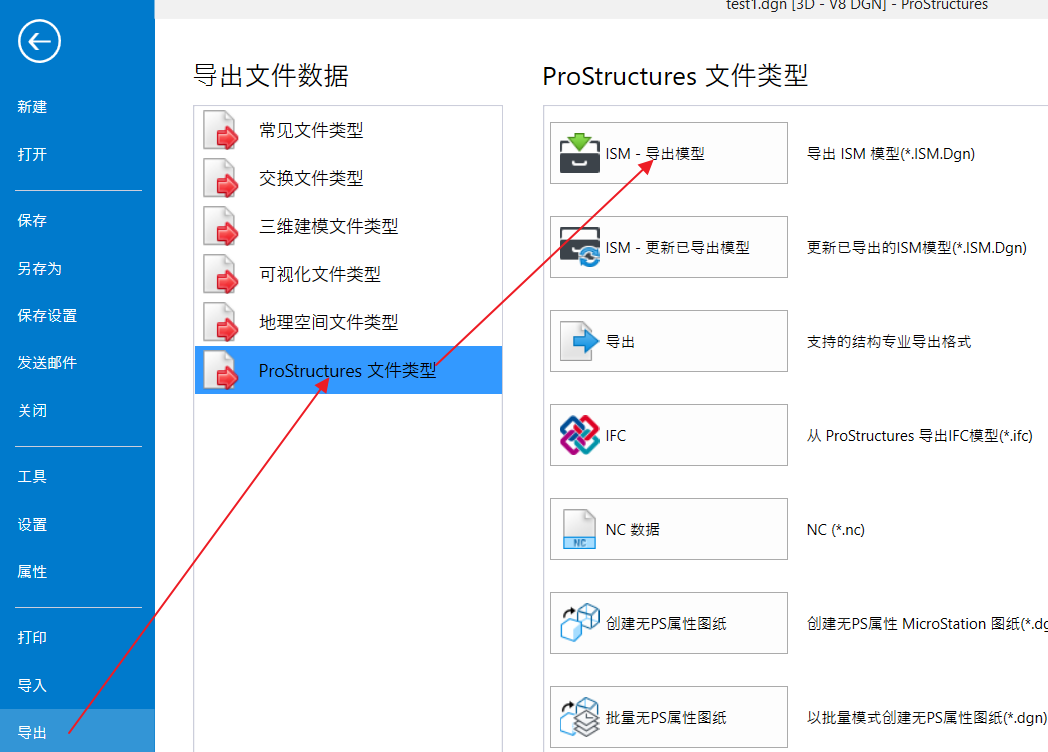Click the NC 数据 file icon
This screenshot has width=1048, height=752.
tap(579, 529)
